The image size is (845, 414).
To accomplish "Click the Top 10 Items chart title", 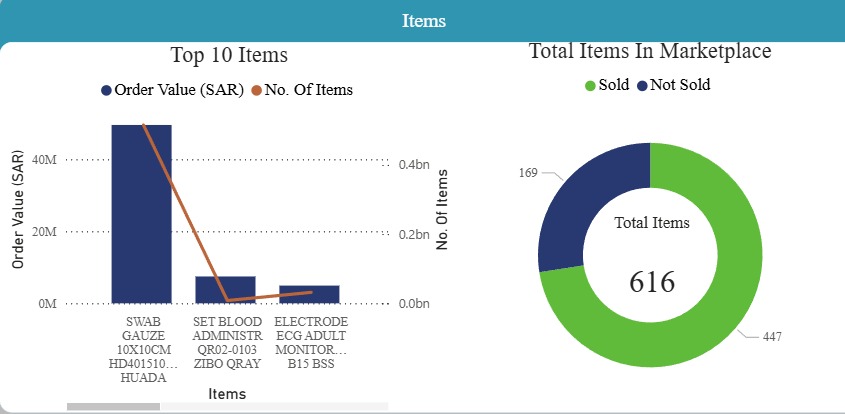I will pyautogui.click(x=229, y=55).
